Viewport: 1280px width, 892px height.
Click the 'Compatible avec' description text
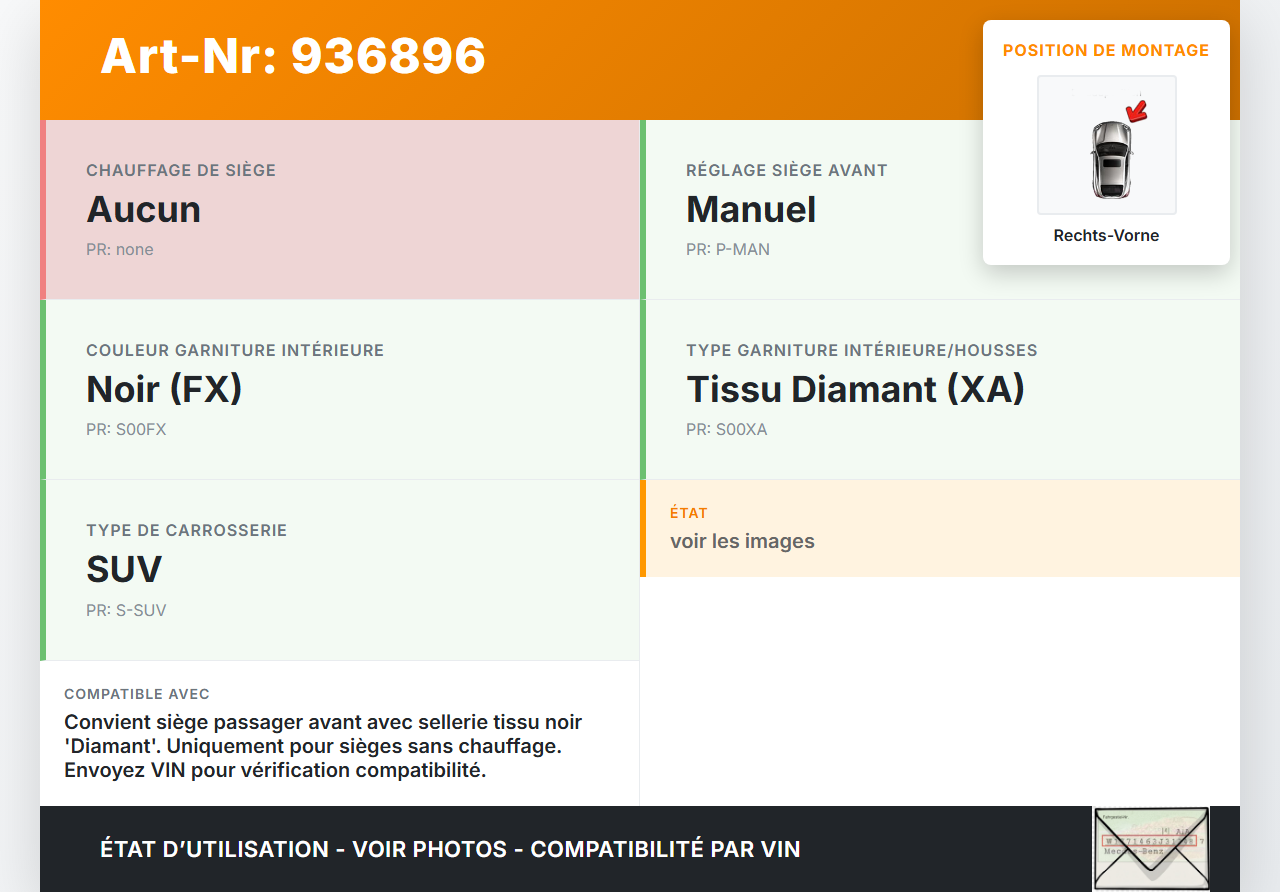(x=323, y=746)
